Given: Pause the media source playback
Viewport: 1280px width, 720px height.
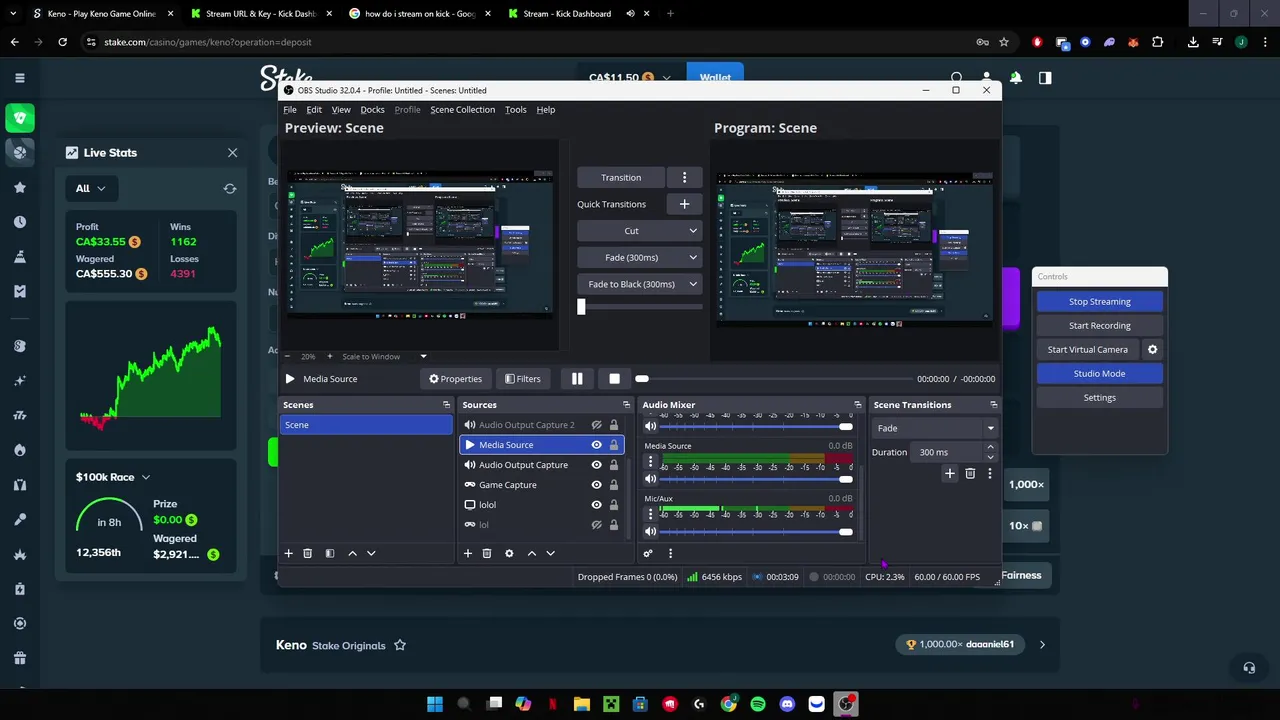Looking at the screenshot, I should click(x=577, y=379).
